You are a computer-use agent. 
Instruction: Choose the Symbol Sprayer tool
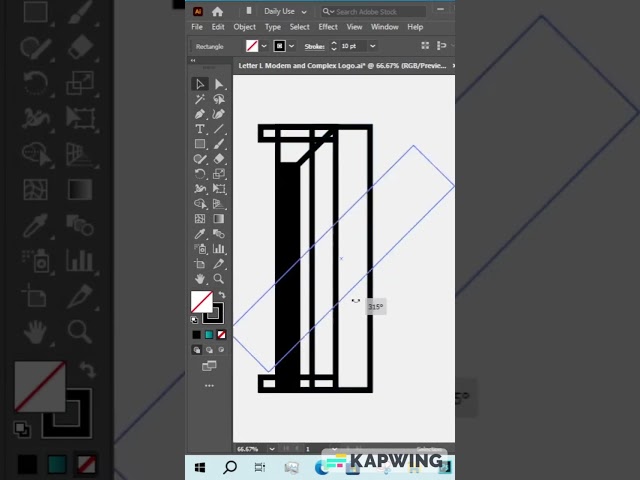tap(200, 249)
